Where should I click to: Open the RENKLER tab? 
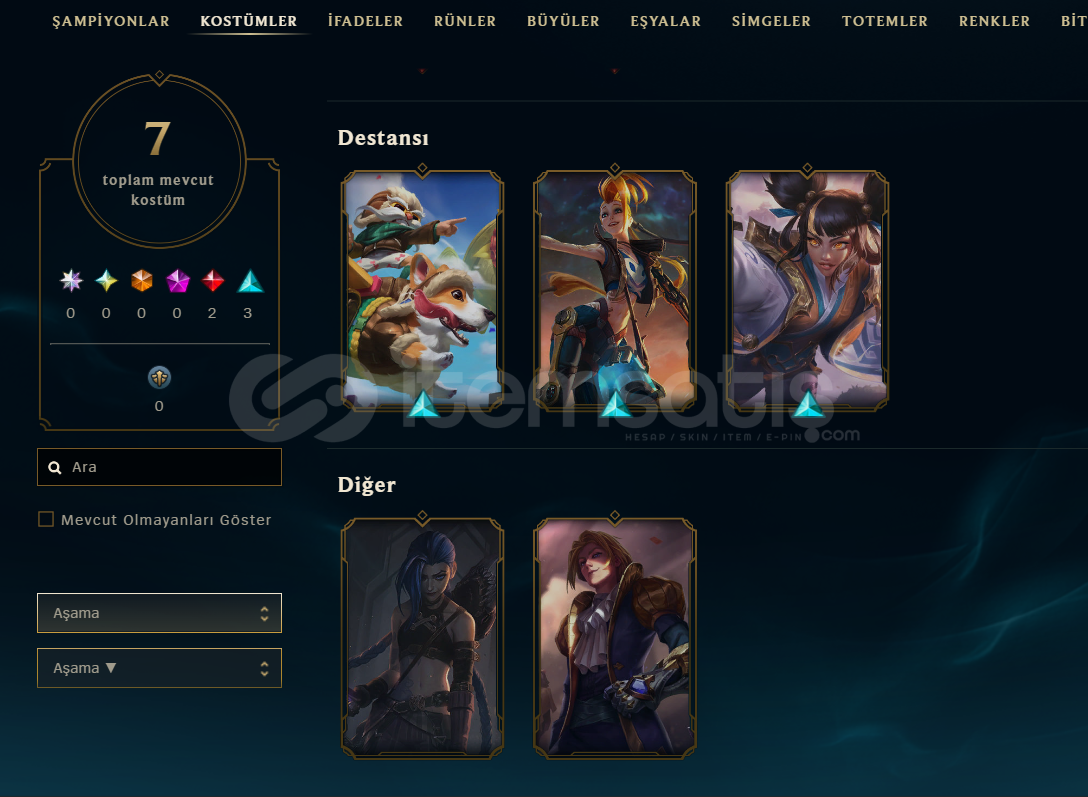994,22
